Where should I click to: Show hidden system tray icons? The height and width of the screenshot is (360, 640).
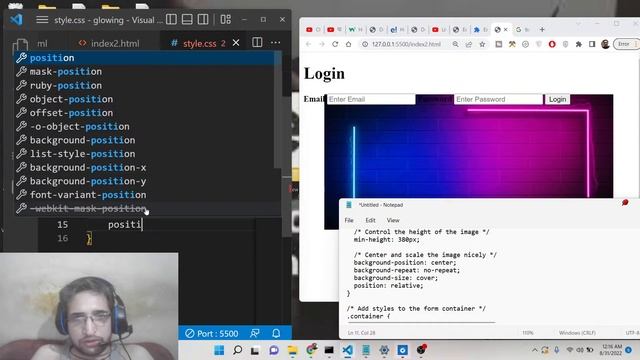(534, 350)
